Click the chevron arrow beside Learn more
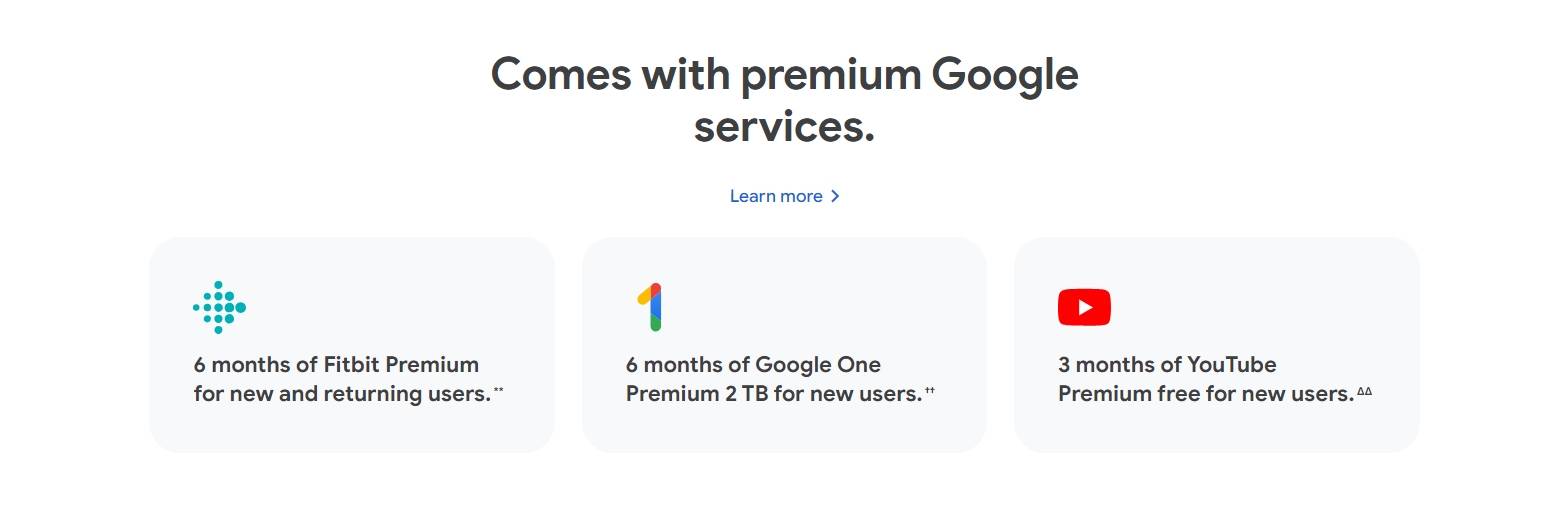This screenshot has height=532, width=1560. tap(835, 196)
